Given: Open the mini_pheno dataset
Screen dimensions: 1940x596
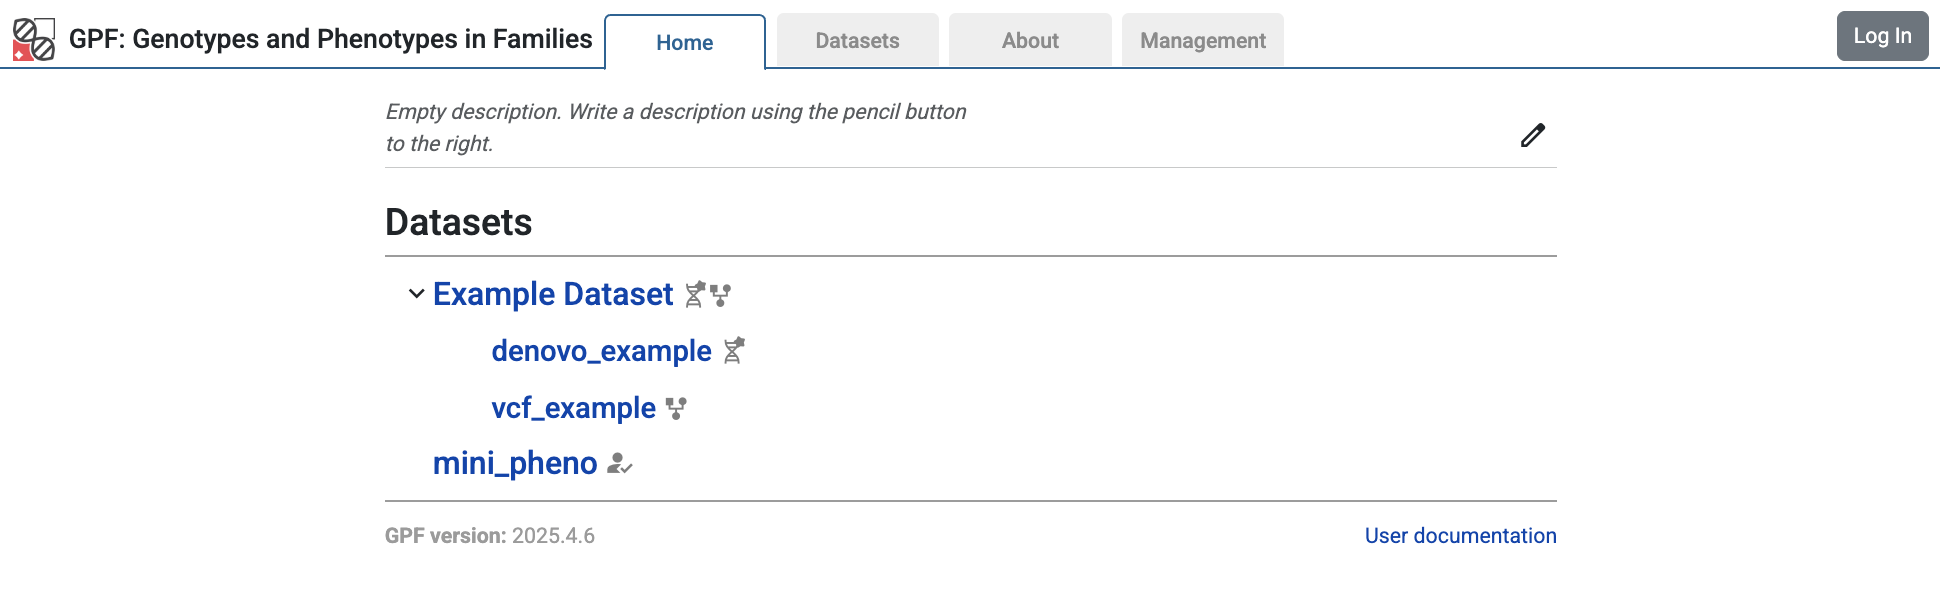Looking at the screenshot, I should coord(515,463).
